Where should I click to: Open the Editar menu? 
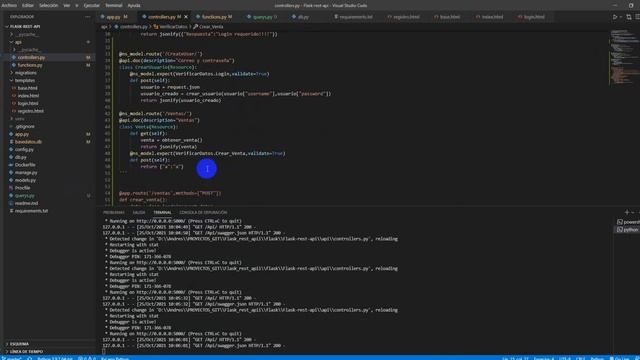(28, 5)
